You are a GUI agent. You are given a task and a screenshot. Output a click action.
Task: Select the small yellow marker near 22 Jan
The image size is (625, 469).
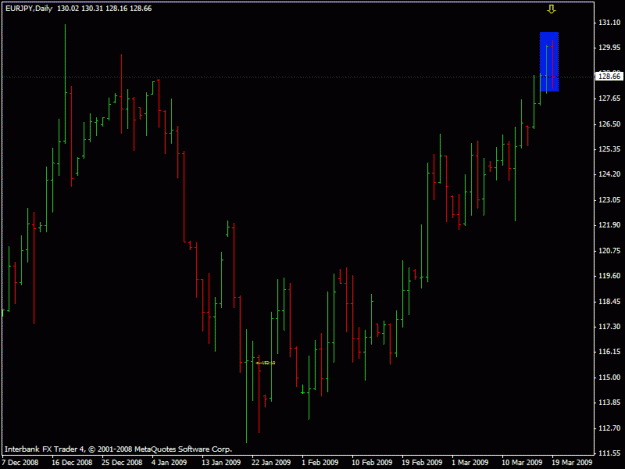(x=265, y=363)
